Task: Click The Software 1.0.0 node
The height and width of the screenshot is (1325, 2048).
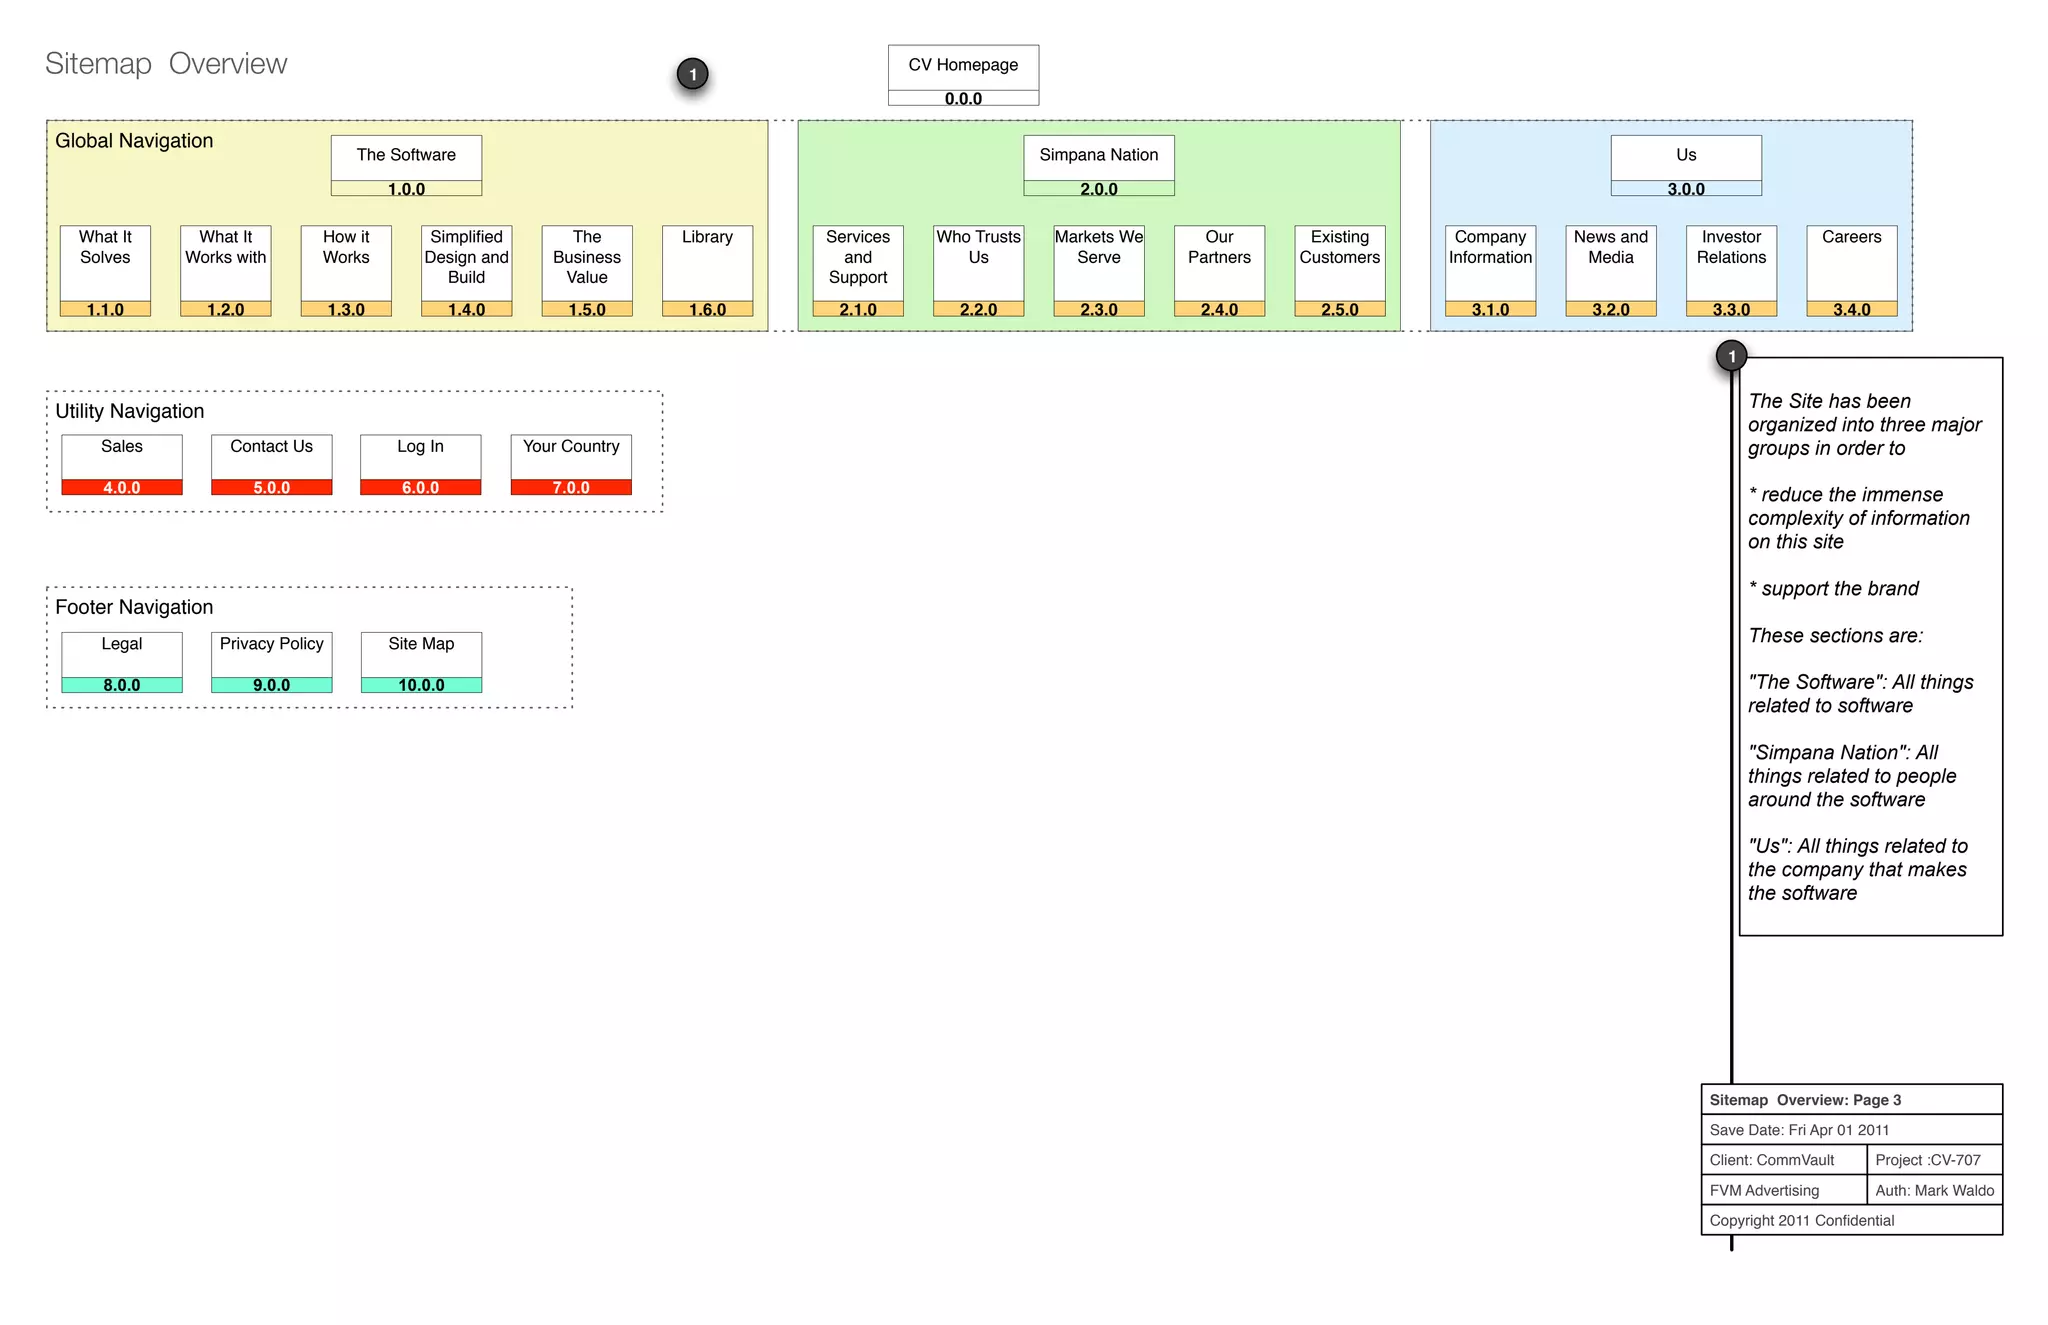Action: pos(406,165)
